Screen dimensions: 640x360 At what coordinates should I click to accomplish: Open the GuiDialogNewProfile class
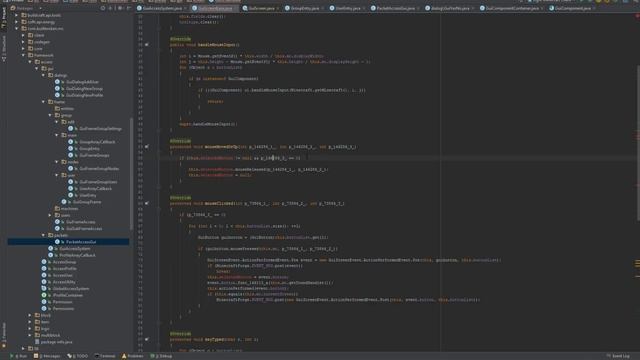click(x=84, y=95)
